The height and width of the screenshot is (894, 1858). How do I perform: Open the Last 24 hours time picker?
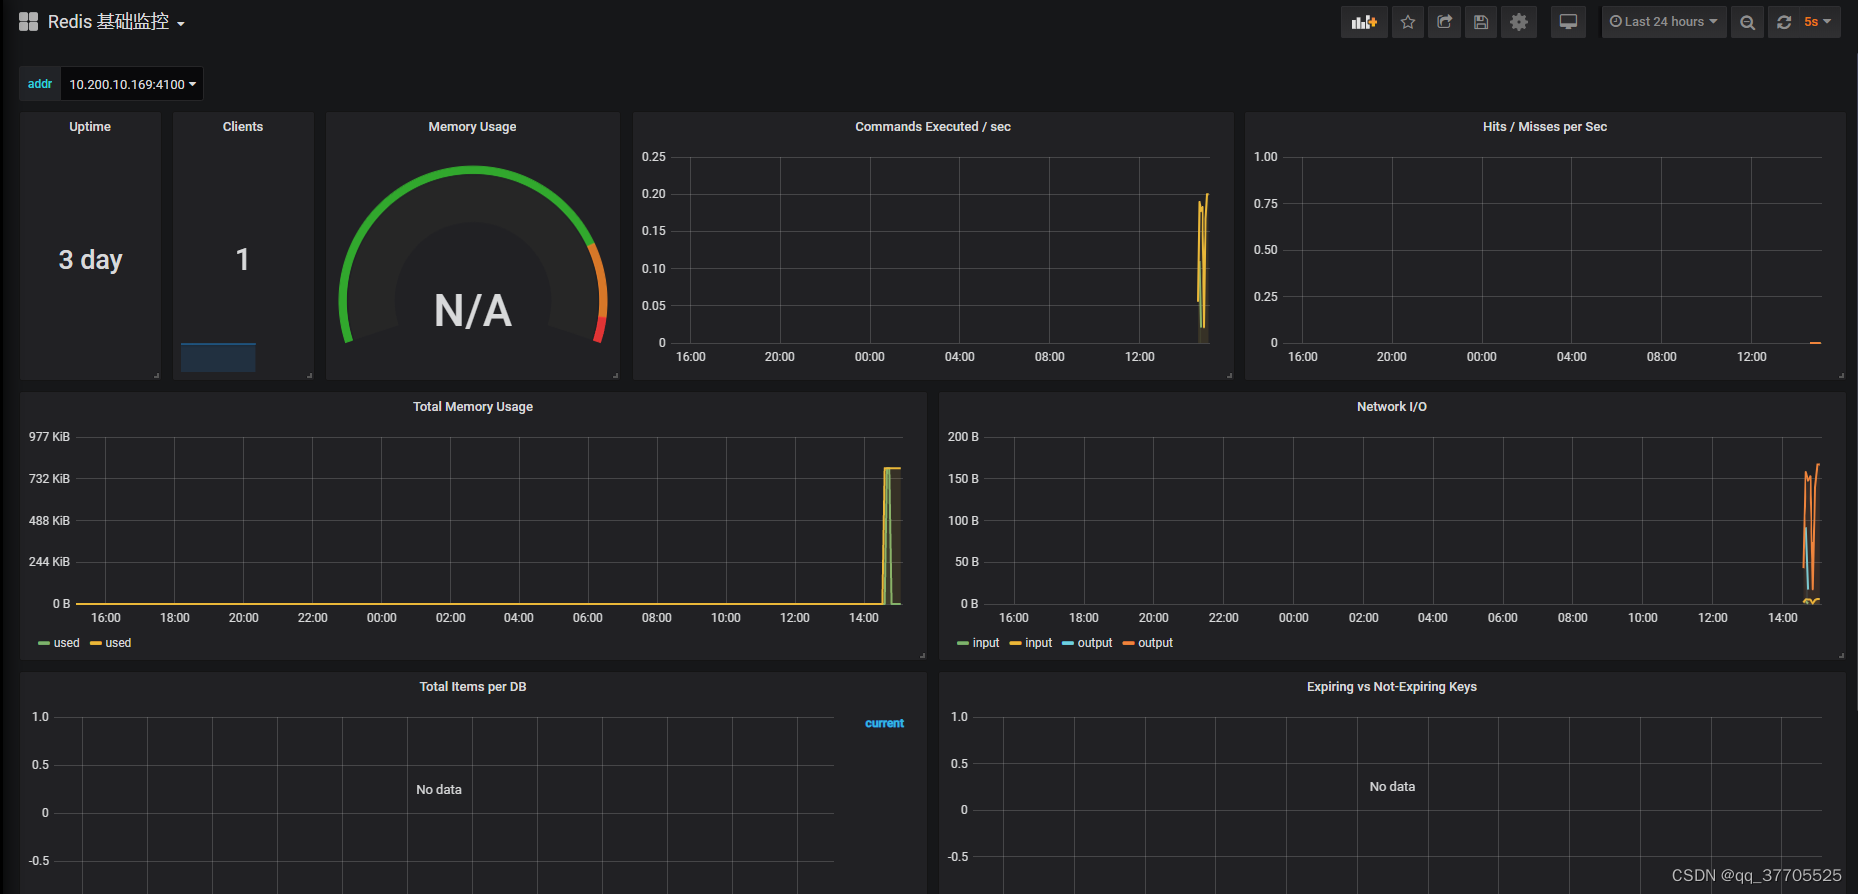pyautogui.click(x=1664, y=22)
